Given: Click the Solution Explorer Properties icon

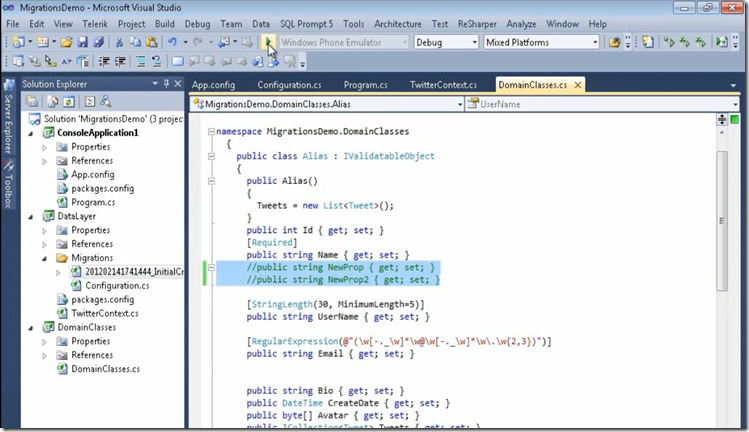Looking at the screenshot, I should [32, 101].
